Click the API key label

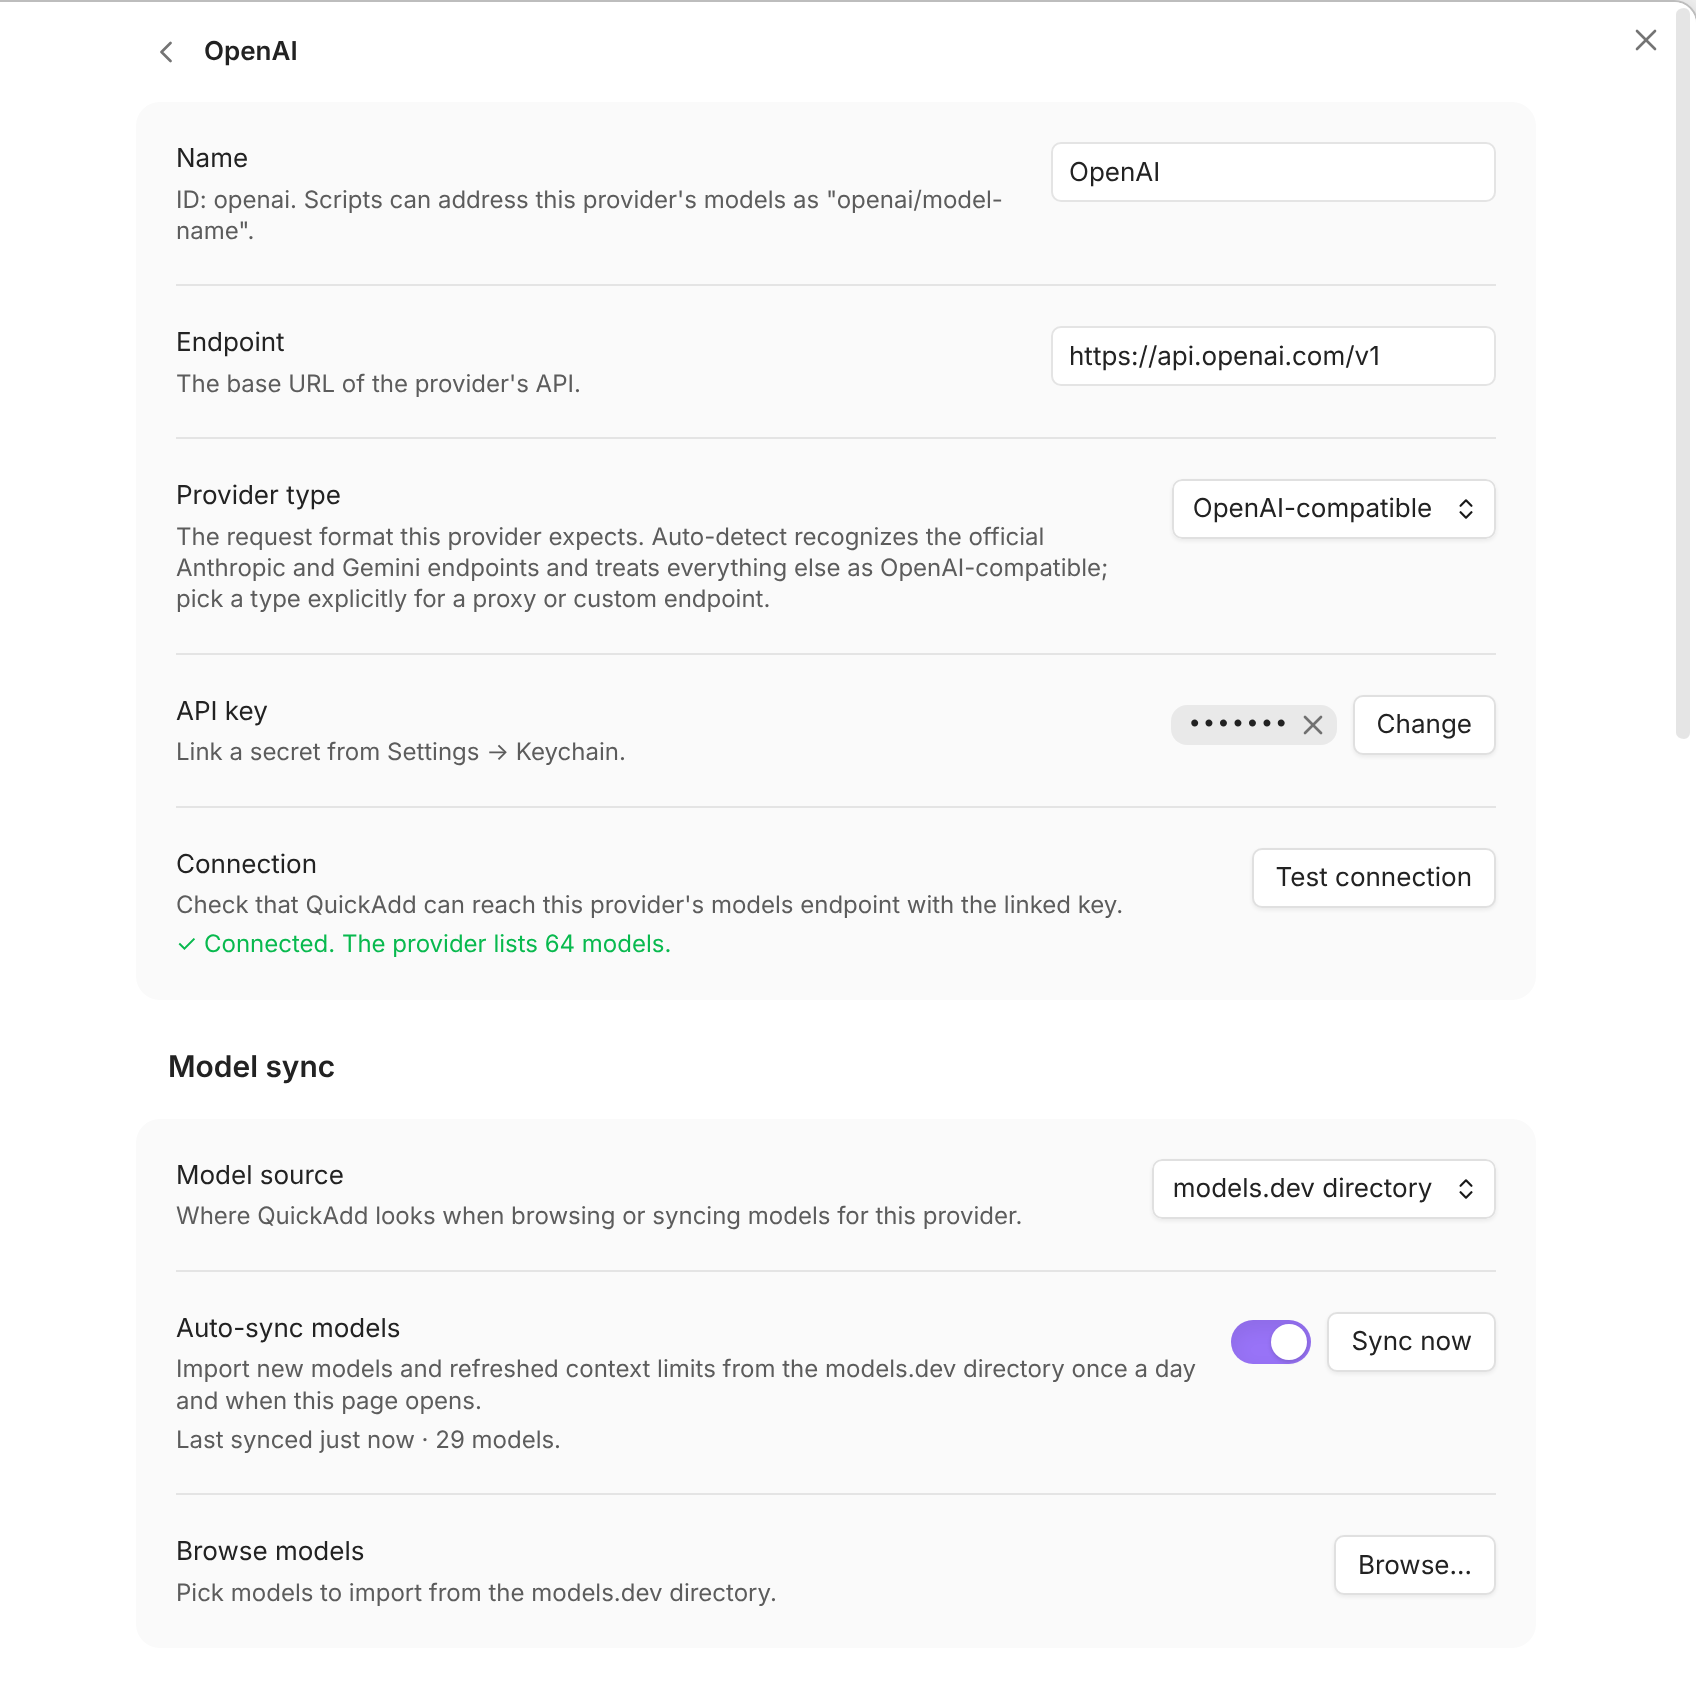point(222,711)
